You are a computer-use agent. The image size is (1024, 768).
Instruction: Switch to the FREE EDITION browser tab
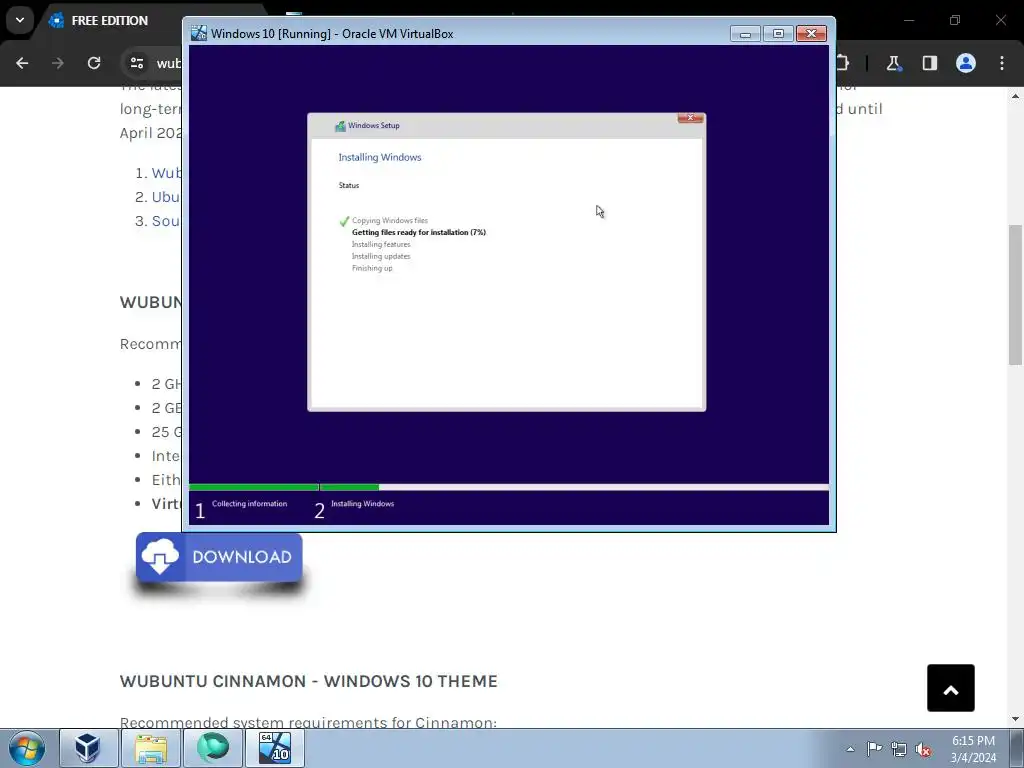coord(109,21)
